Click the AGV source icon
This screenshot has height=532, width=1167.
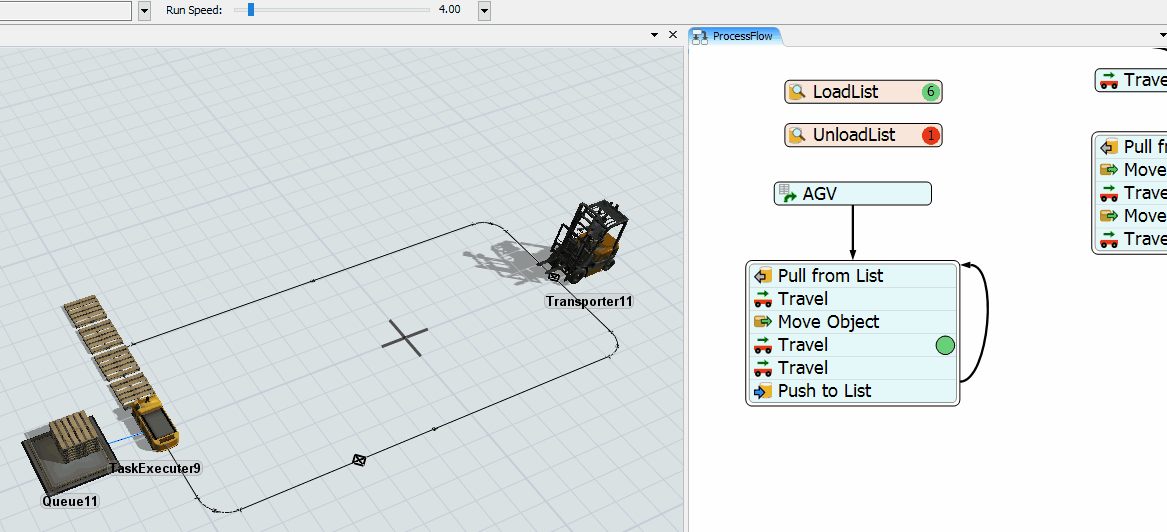click(788, 194)
